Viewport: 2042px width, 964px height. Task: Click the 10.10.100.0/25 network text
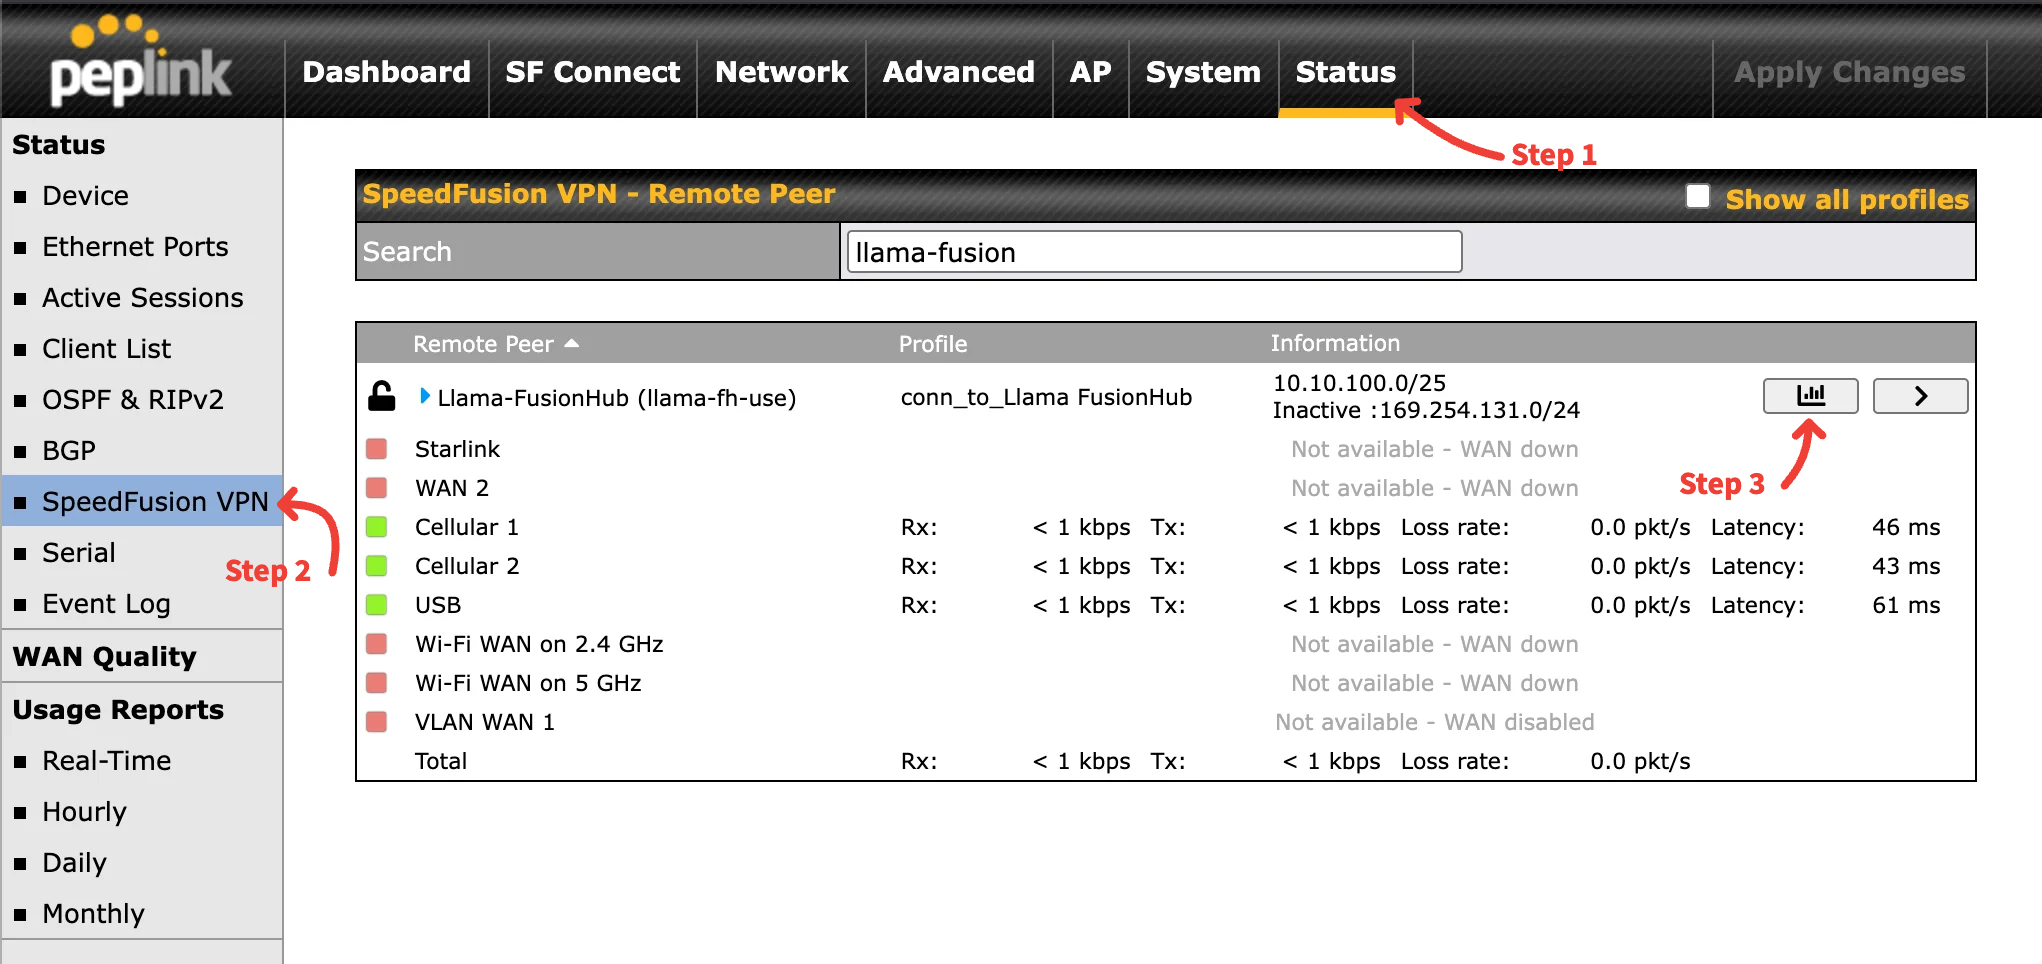tap(1359, 383)
